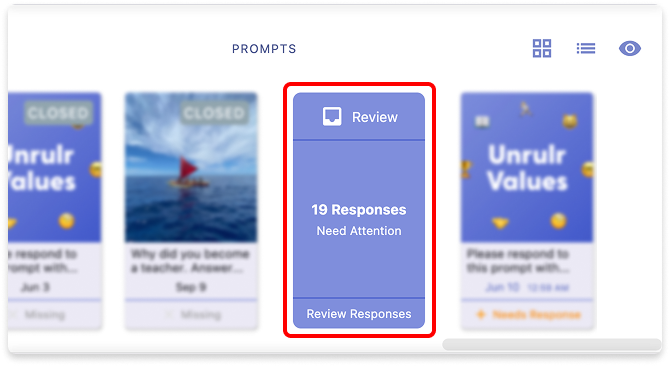This screenshot has width=670, height=366.
Task: Click the Review header label
Action: [x=375, y=117]
